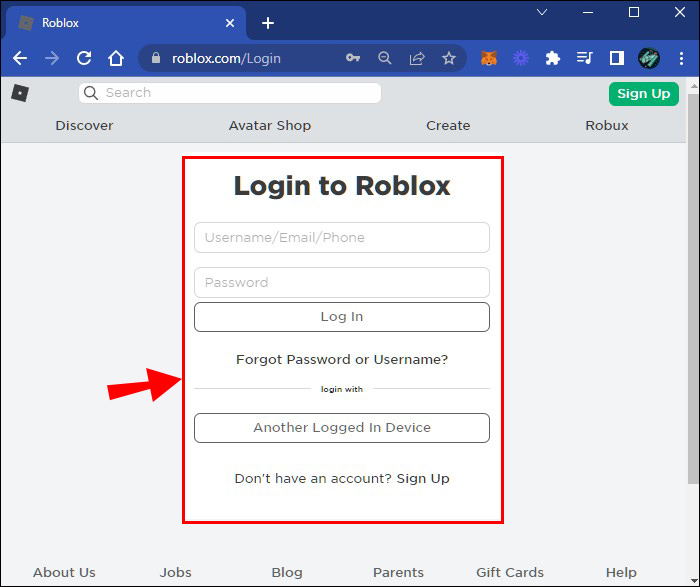This screenshot has width=700, height=587.
Task: Click the scrollbar down arrow
Action: [x=693, y=580]
